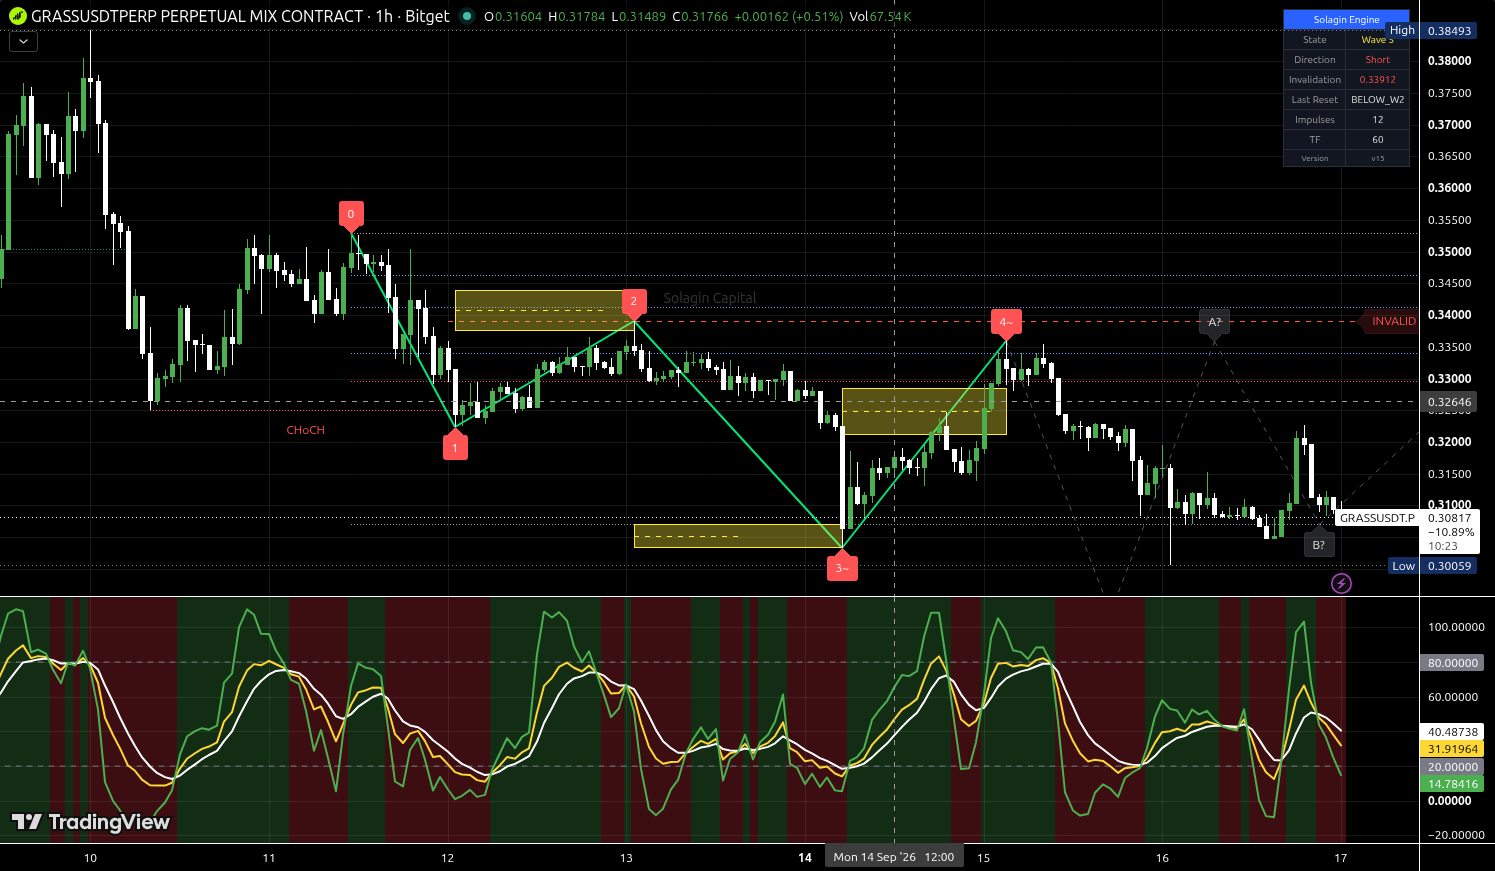
Task: Click the Low 0.30059 price label
Action: [1433, 566]
